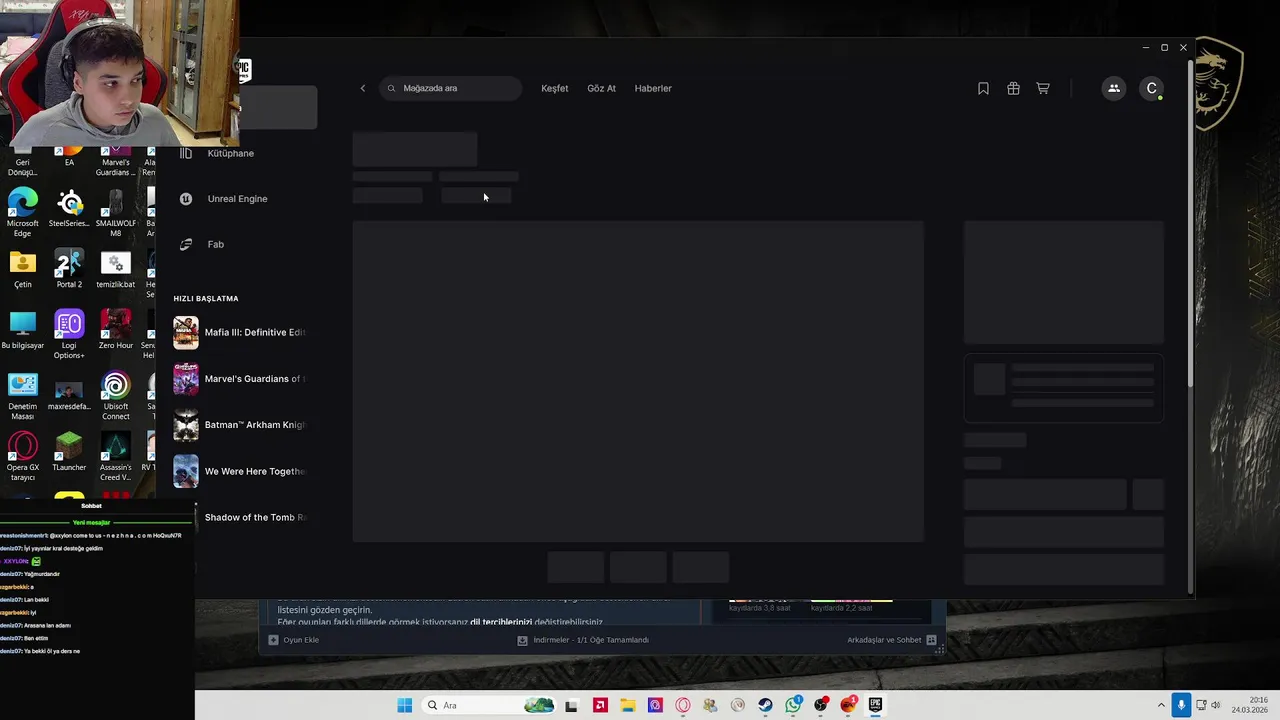
Task: Click the Epic store vertical scrollbar
Action: pyautogui.click(x=1189, y=225)
